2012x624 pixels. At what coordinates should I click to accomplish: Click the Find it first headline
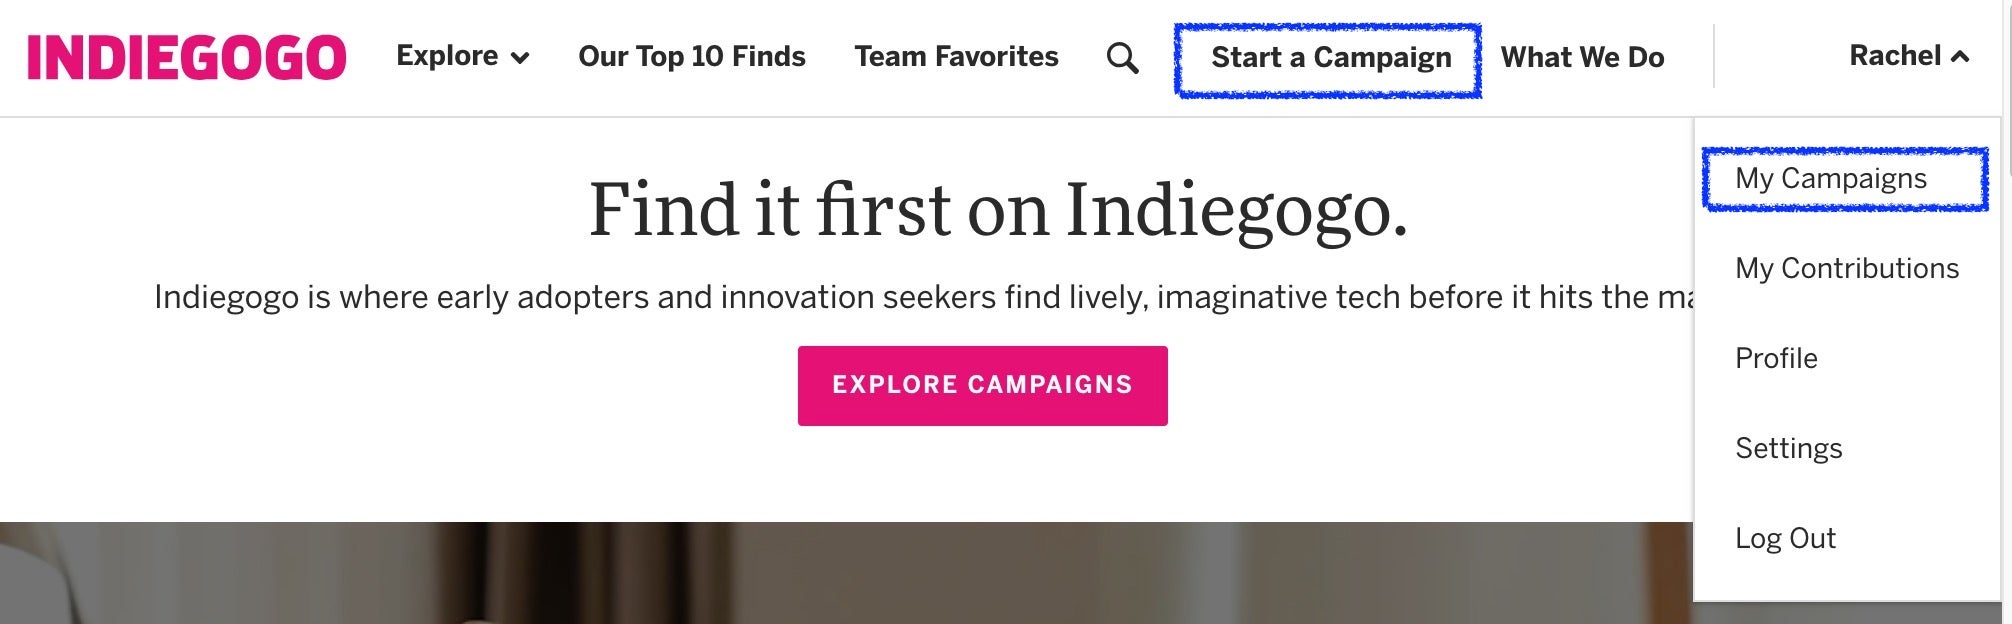pos(998,210)
